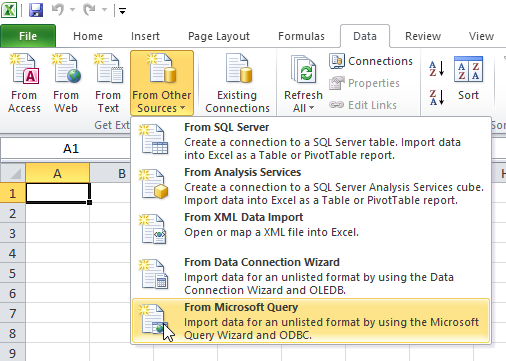The width and height of the screenshot is (506, 361).
Task: Click the Select All corner triangle
Action: pyautogui.click(x=13, y=173)
